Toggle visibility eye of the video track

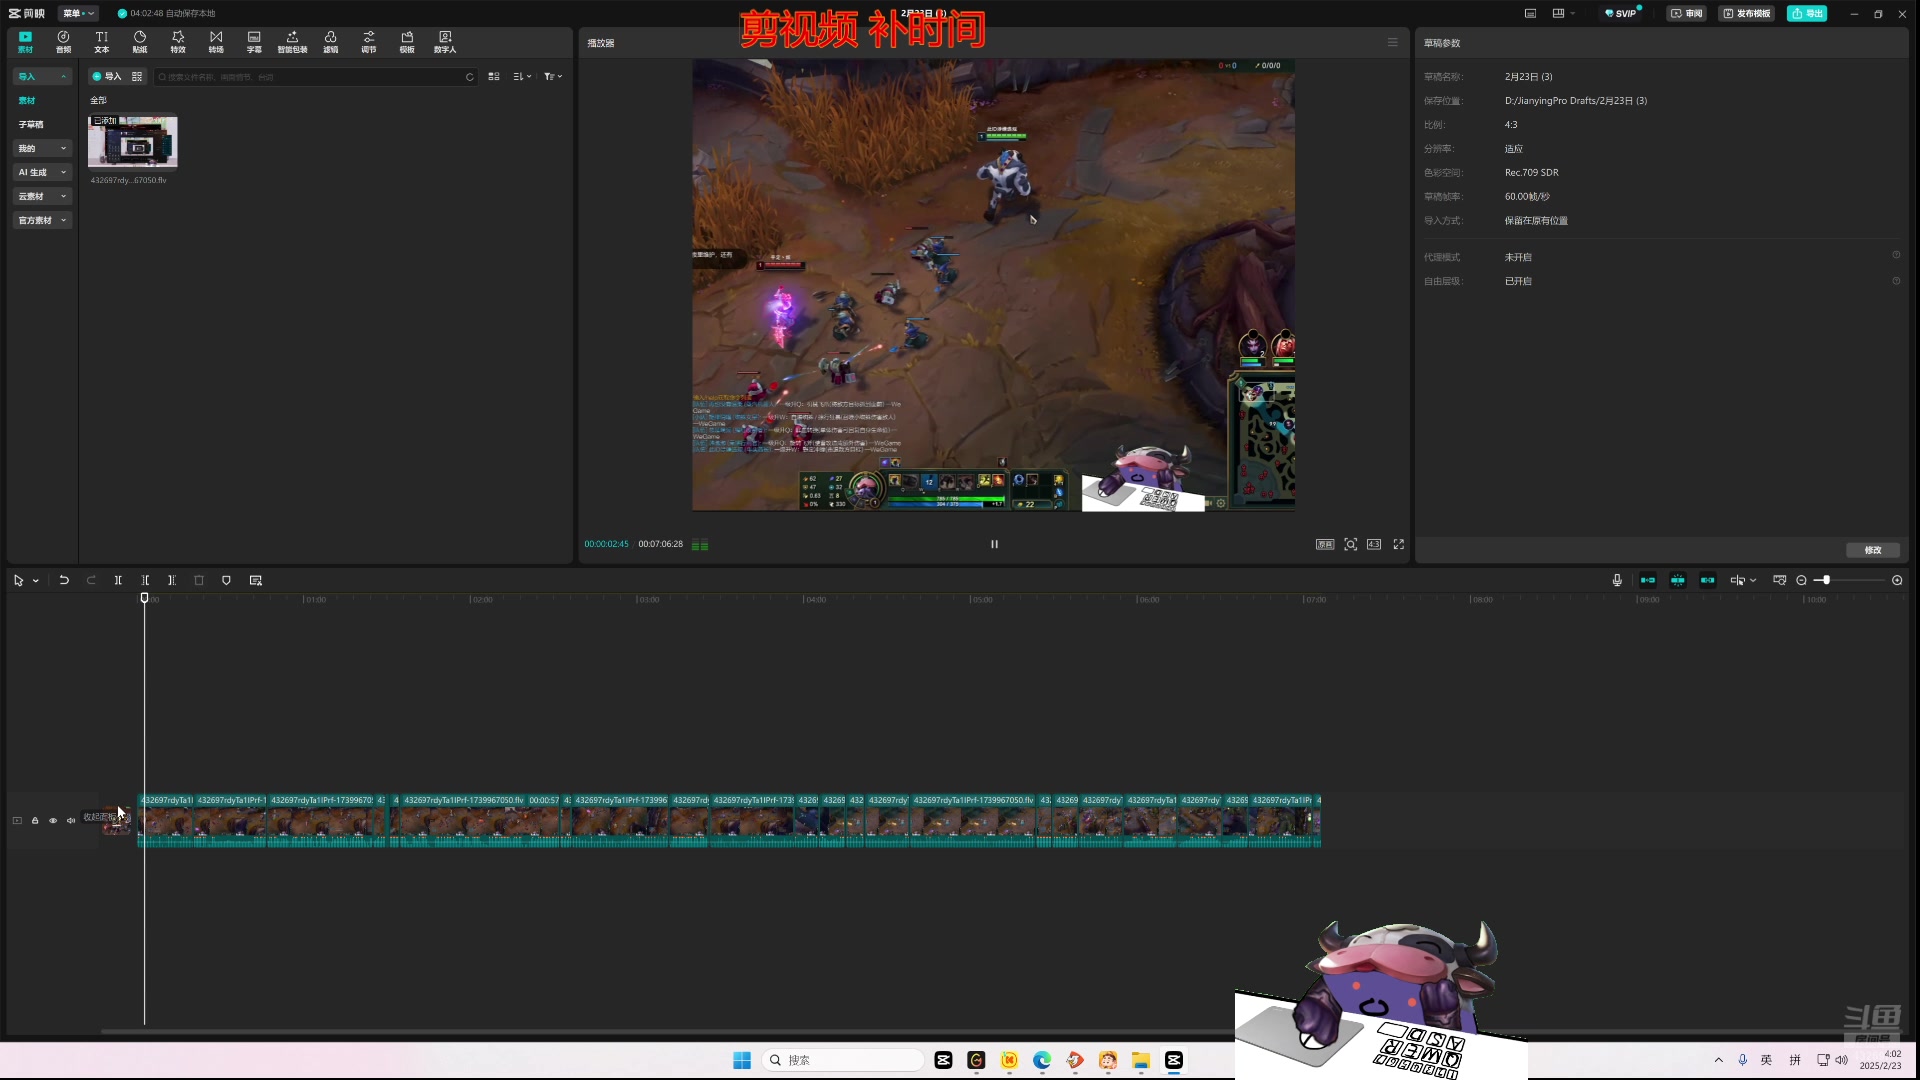[53, 820]
